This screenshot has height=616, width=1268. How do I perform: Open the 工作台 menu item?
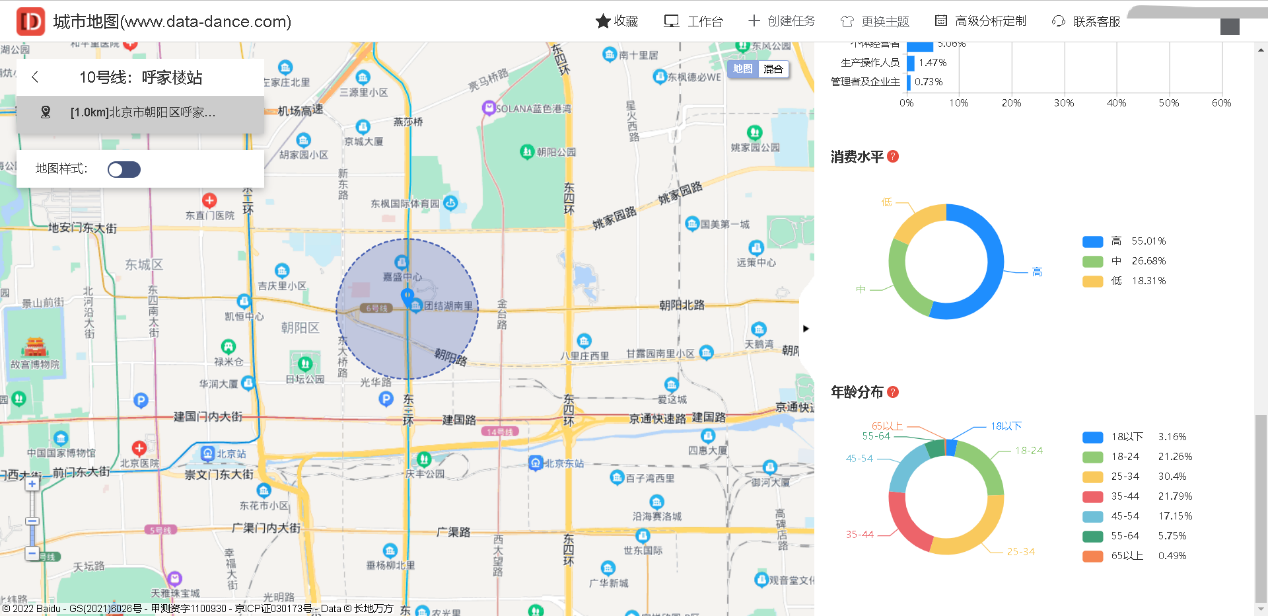(x=705, y=21)
